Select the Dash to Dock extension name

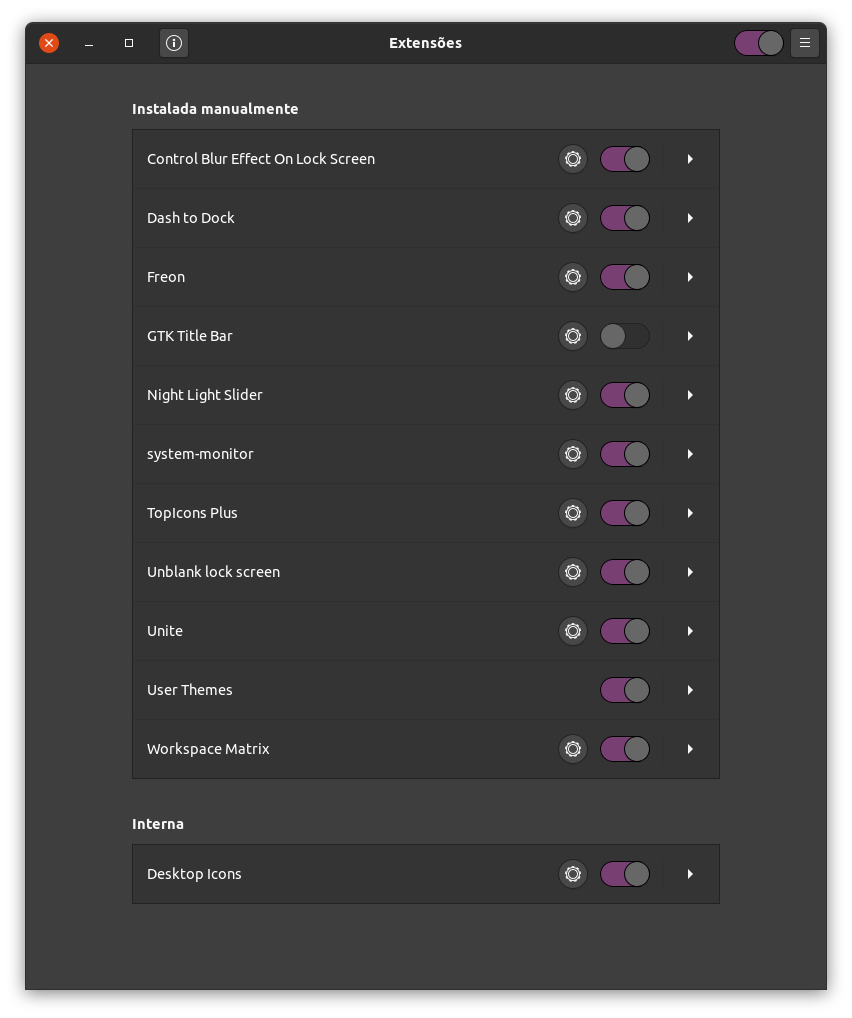point(191,218)
